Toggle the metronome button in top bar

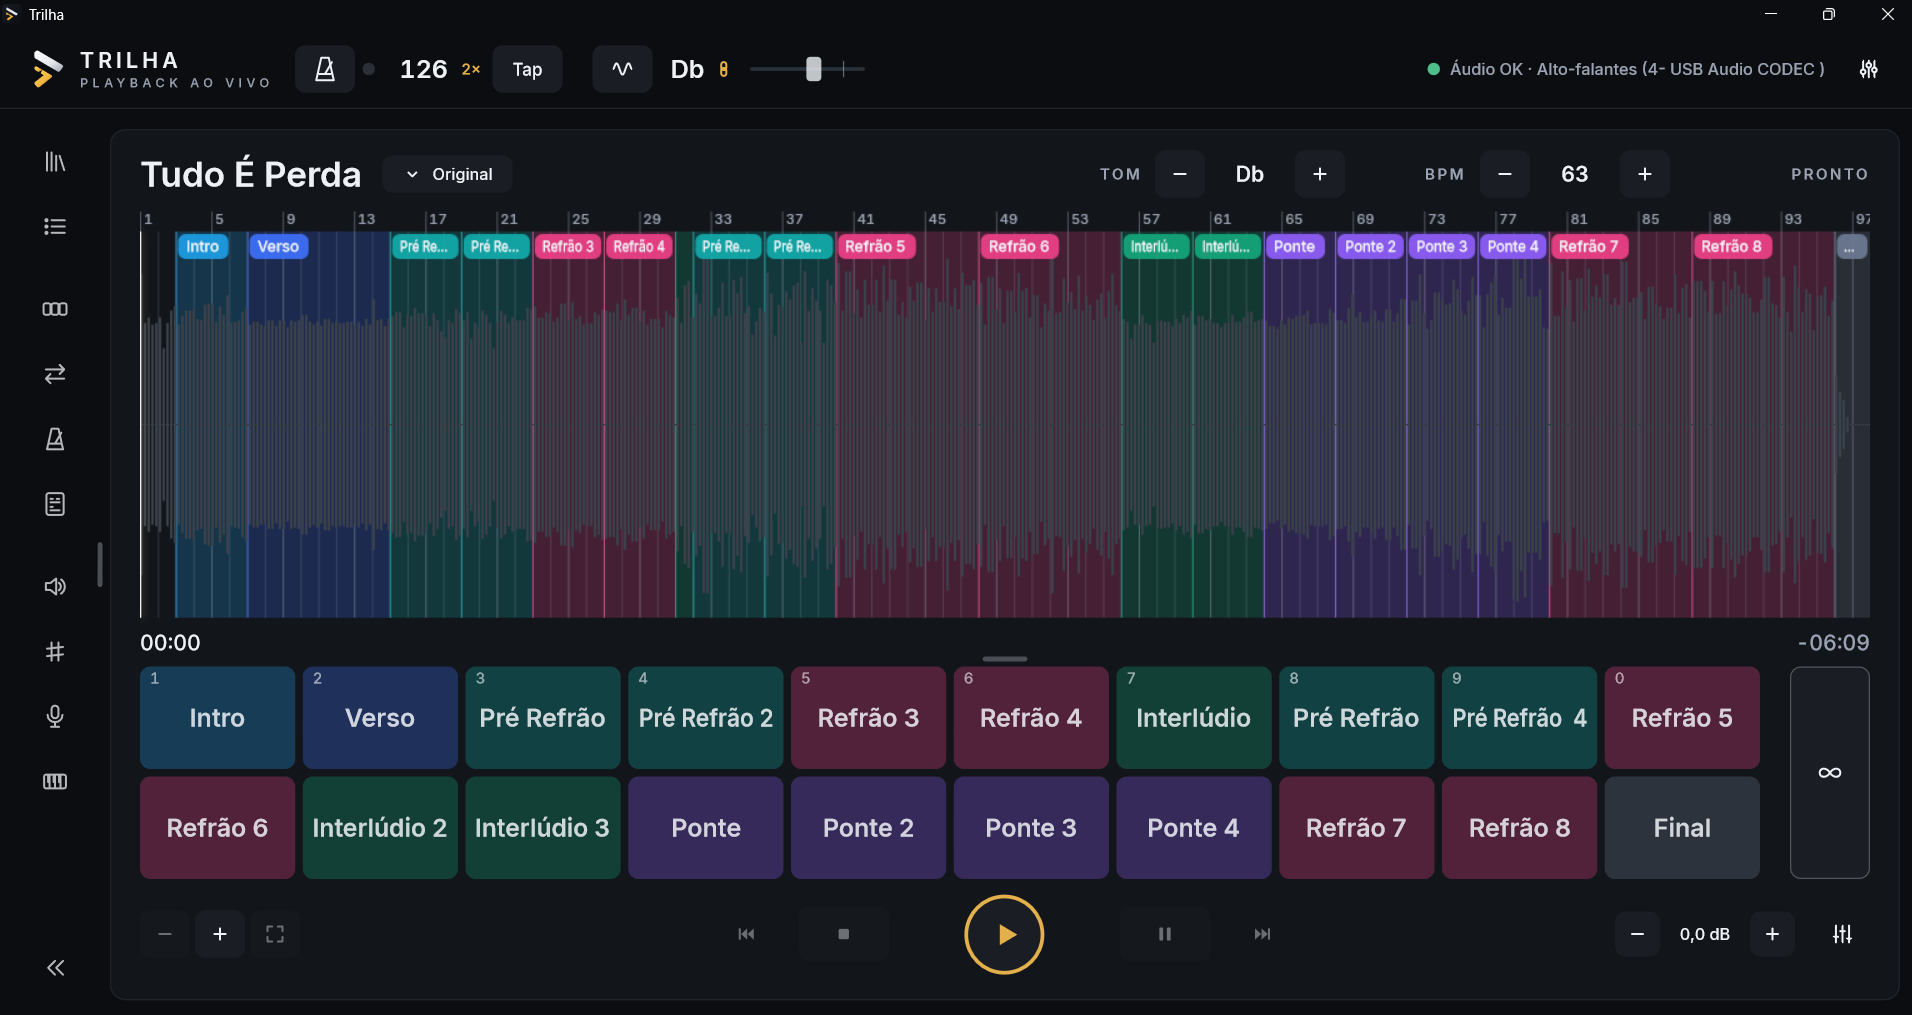(x=324, y=69)
